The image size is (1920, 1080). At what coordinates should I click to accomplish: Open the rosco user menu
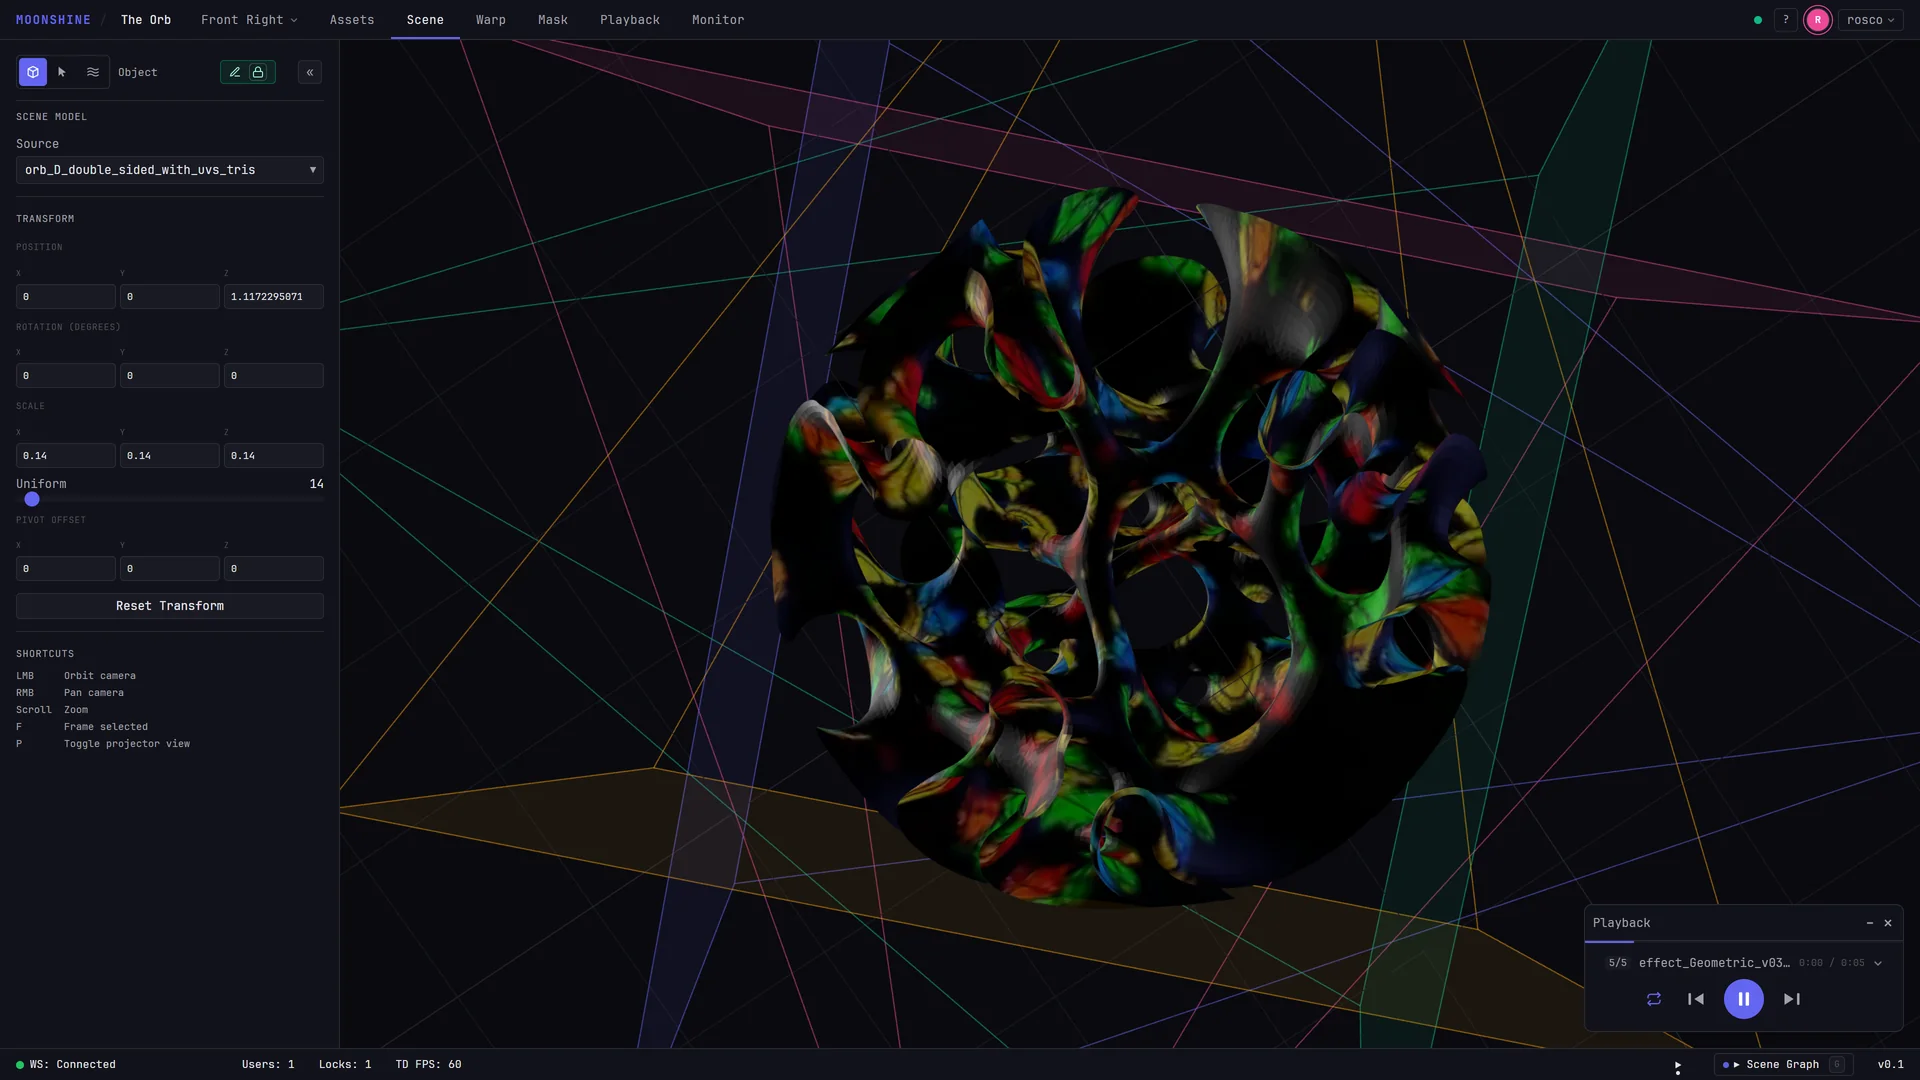click(x=1870, y=20)
